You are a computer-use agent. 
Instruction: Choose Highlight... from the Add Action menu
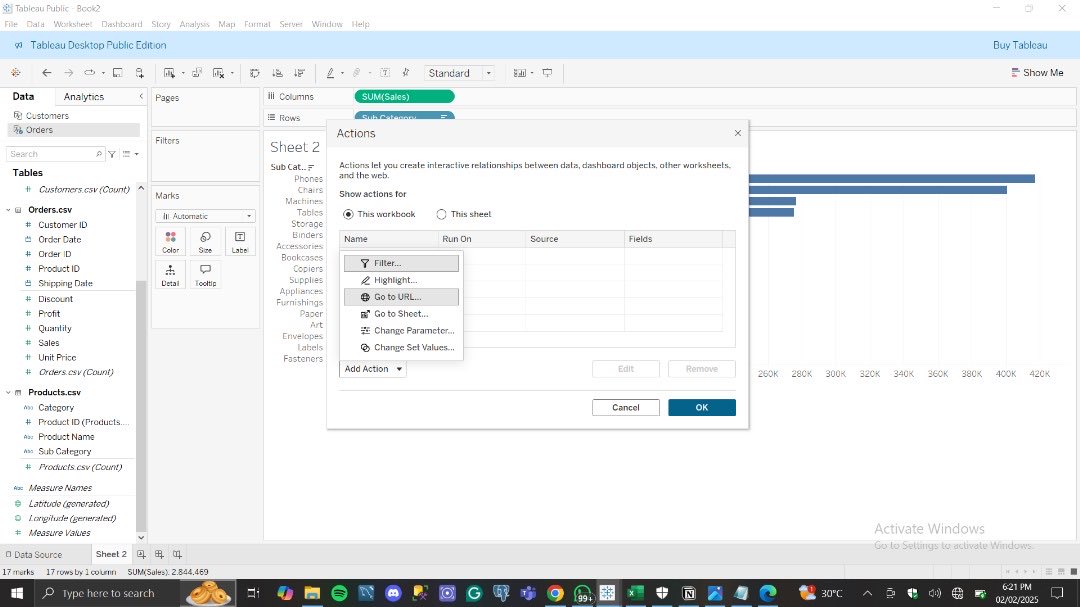(401, 280)
